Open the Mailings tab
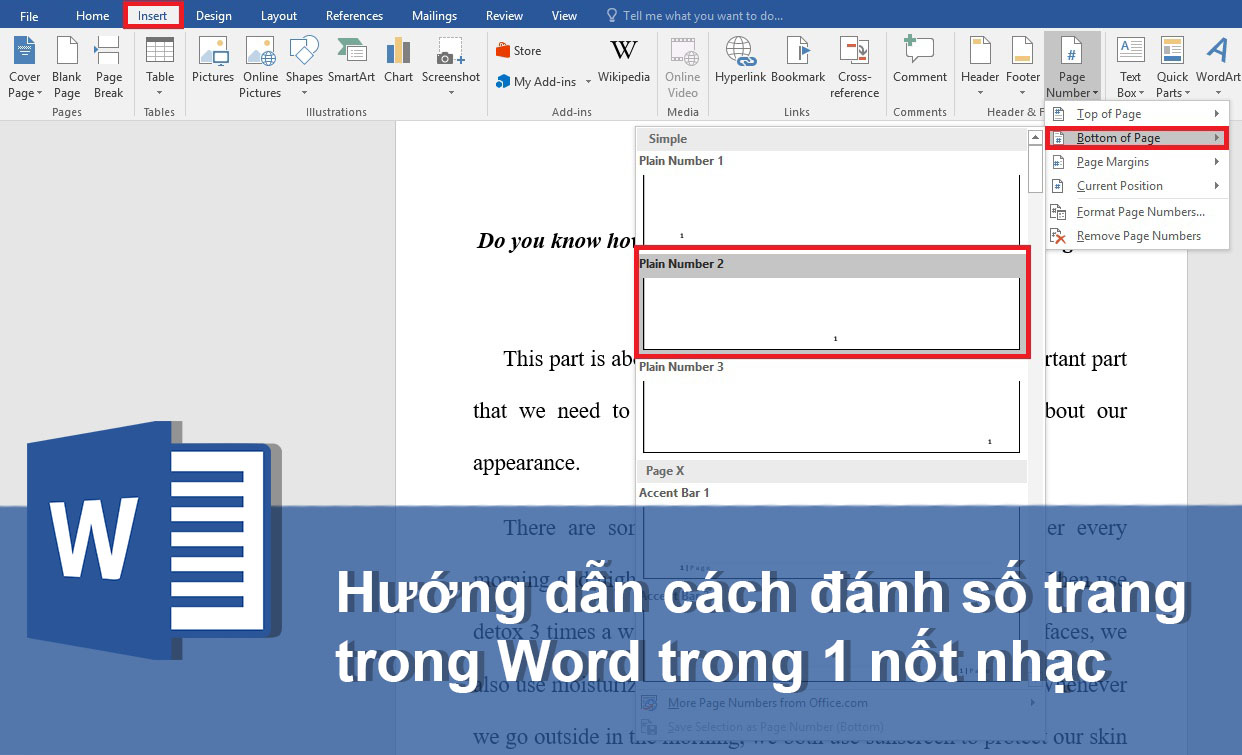The image size is (1242, 755). point(434,16)
